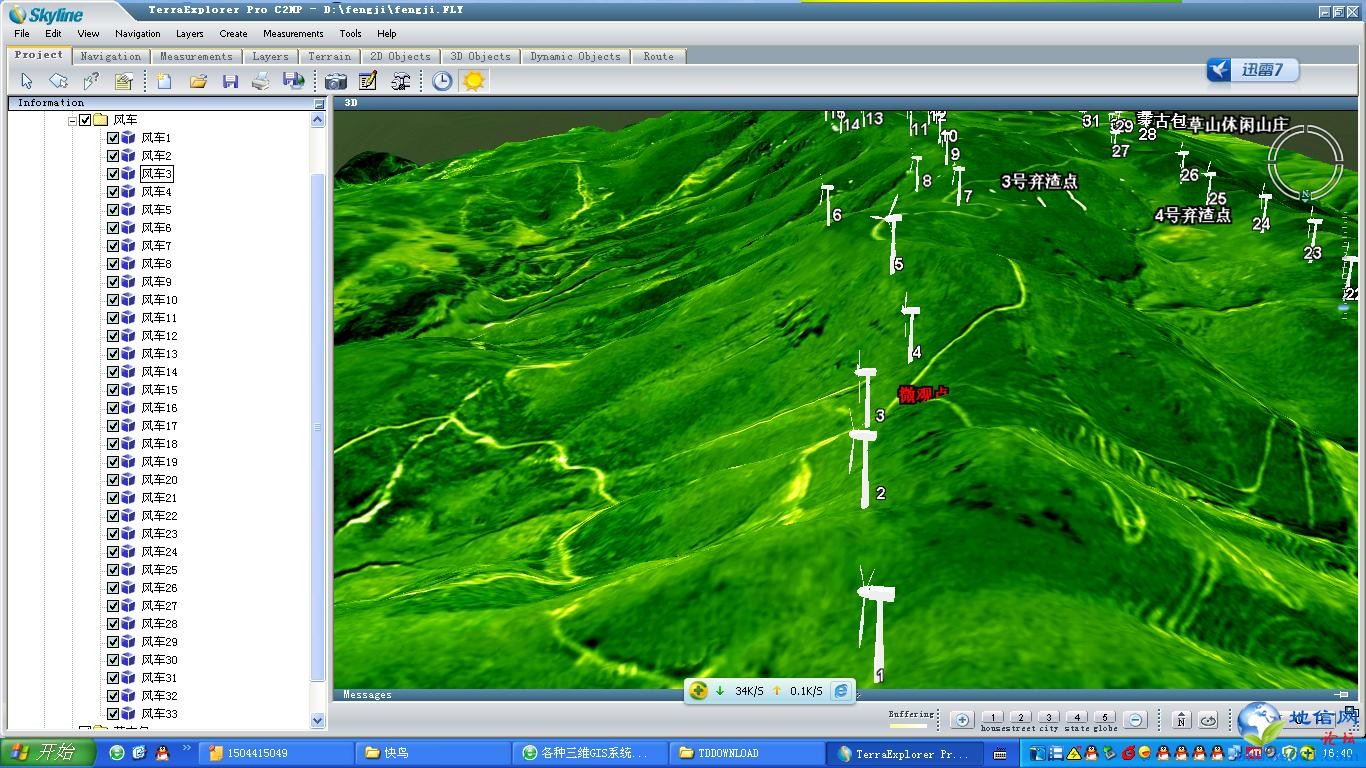Switch to the Terrain tab
This screenshot has width=1366, height=768.
tap(329, 56)
